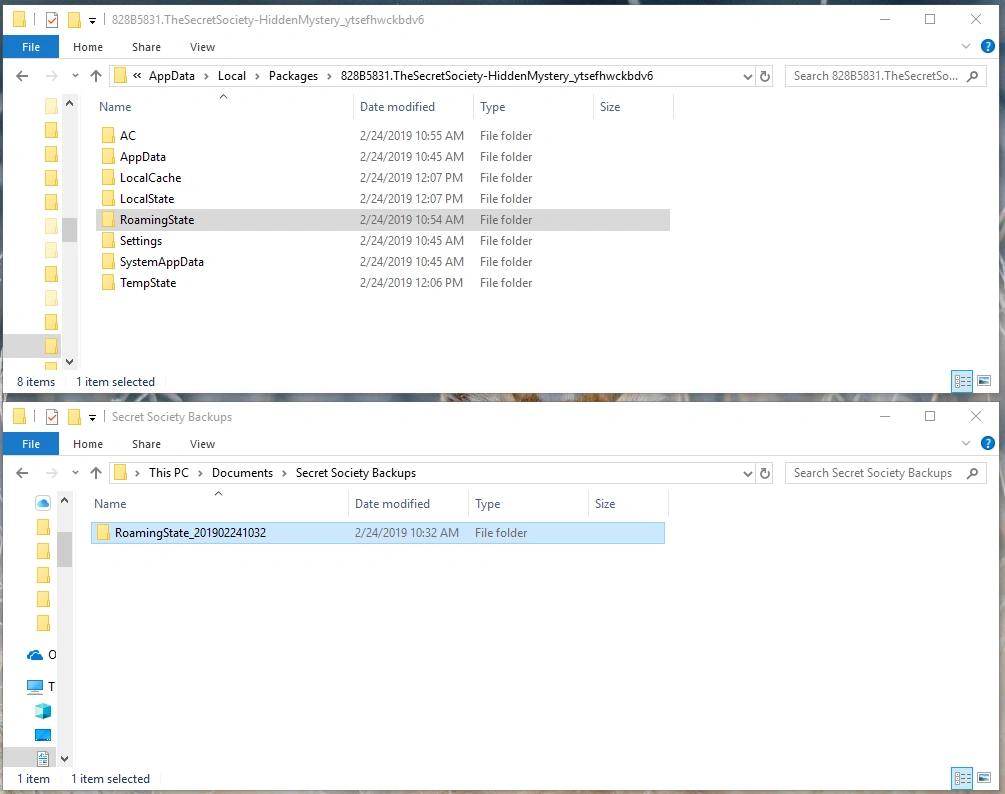Open View tab in Backups window
This screenshot has width=1005, height=794.
pyautogui.click(x=202, y=444)
